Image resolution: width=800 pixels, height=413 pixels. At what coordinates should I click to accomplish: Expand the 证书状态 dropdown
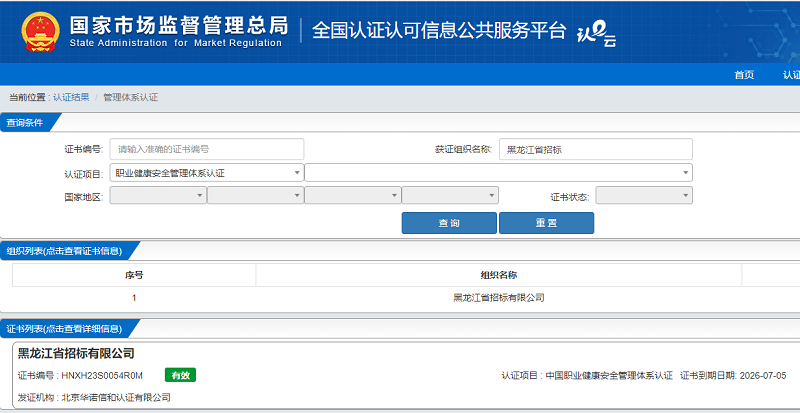click(x=643, y=196)
